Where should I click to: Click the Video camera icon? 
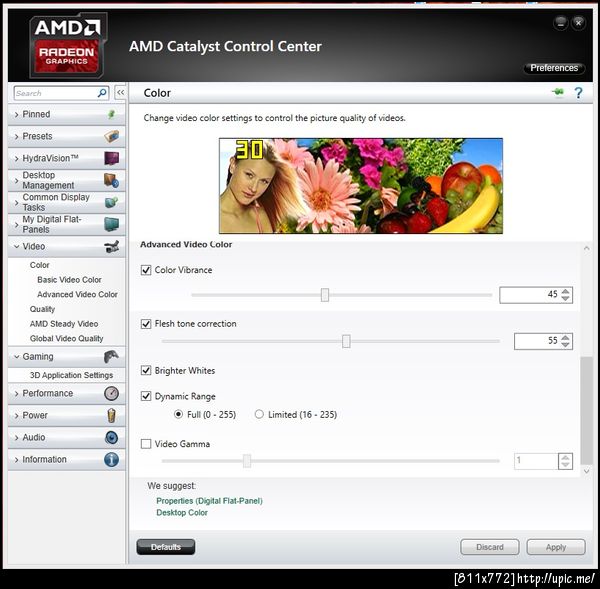point(112,246)
